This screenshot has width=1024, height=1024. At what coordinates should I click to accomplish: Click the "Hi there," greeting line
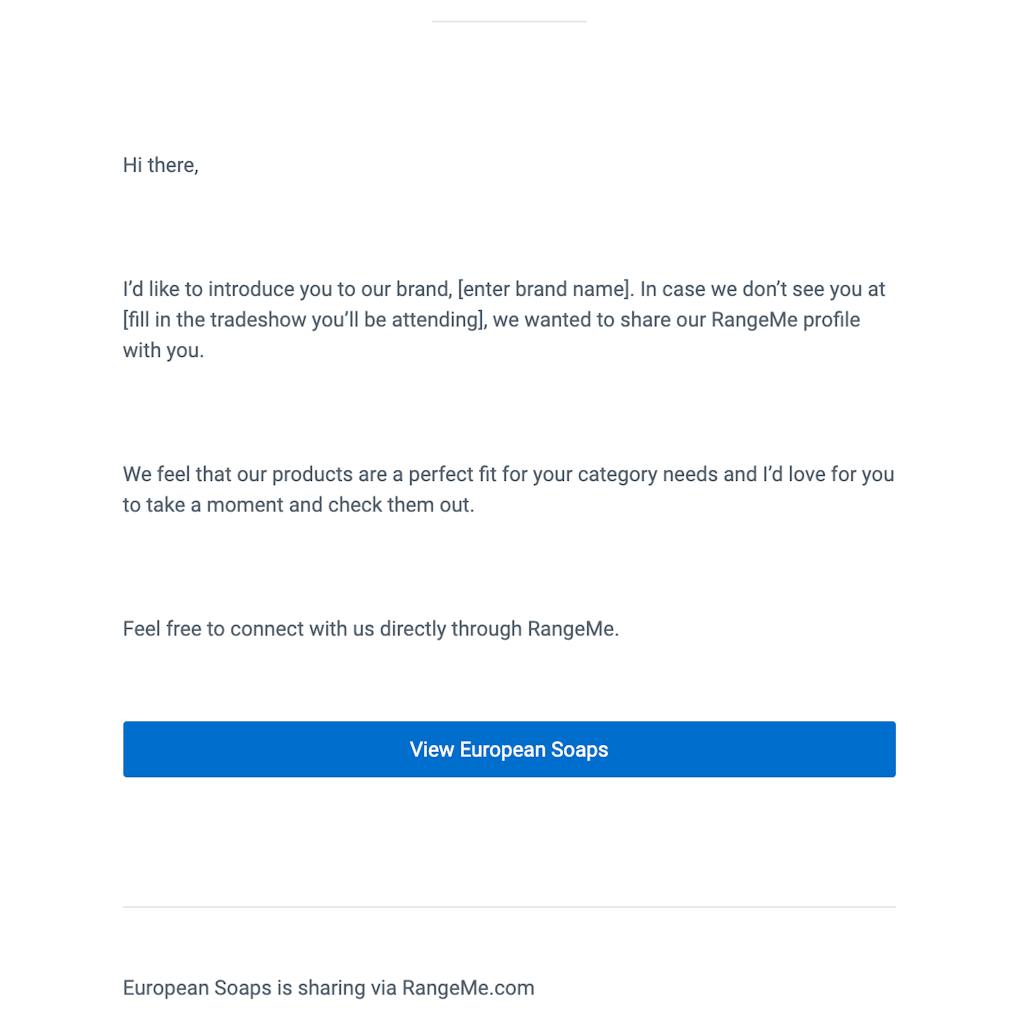[160, 165]
